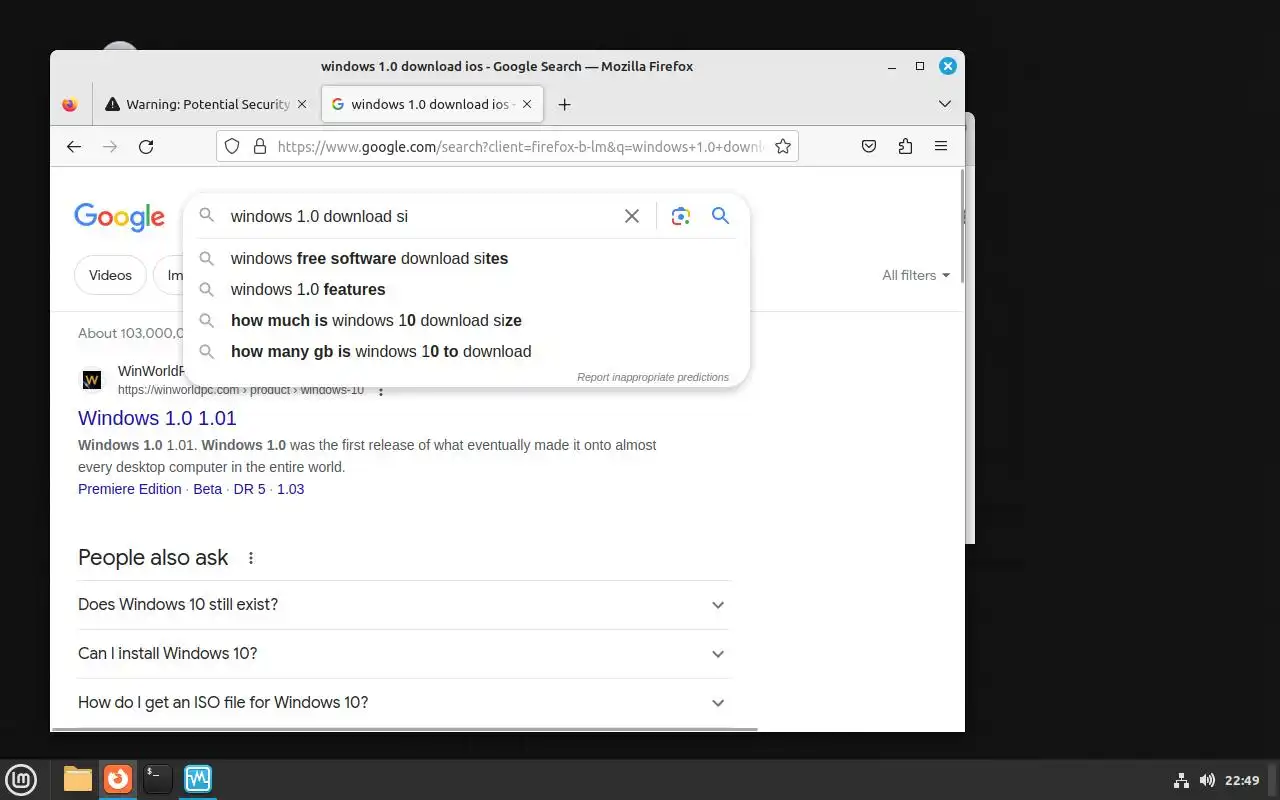Open the clock showing 22:49

pos(1242,780)
